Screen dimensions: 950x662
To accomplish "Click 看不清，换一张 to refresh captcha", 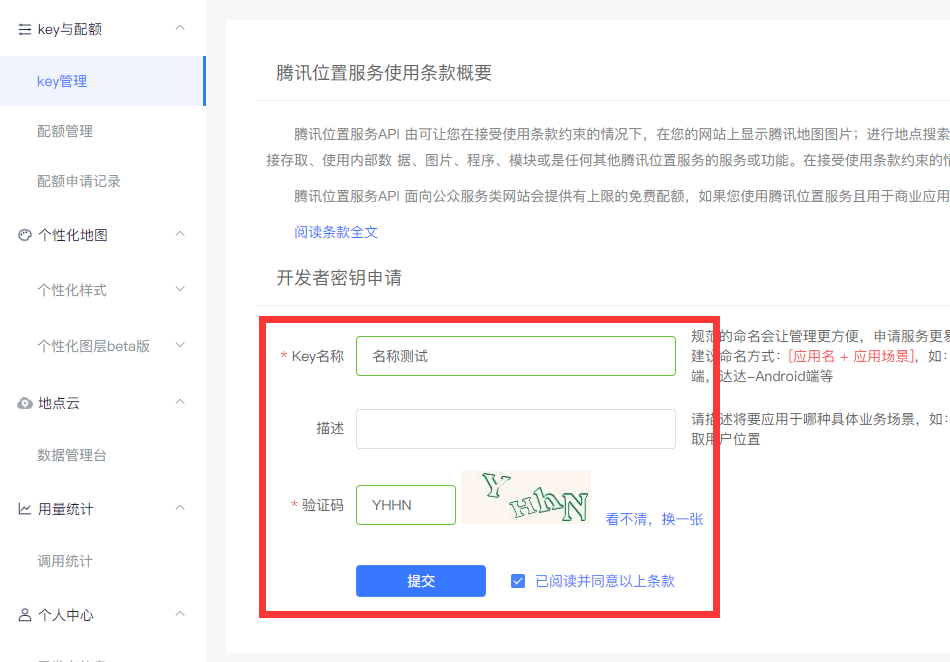I will (x=654, y=519).
